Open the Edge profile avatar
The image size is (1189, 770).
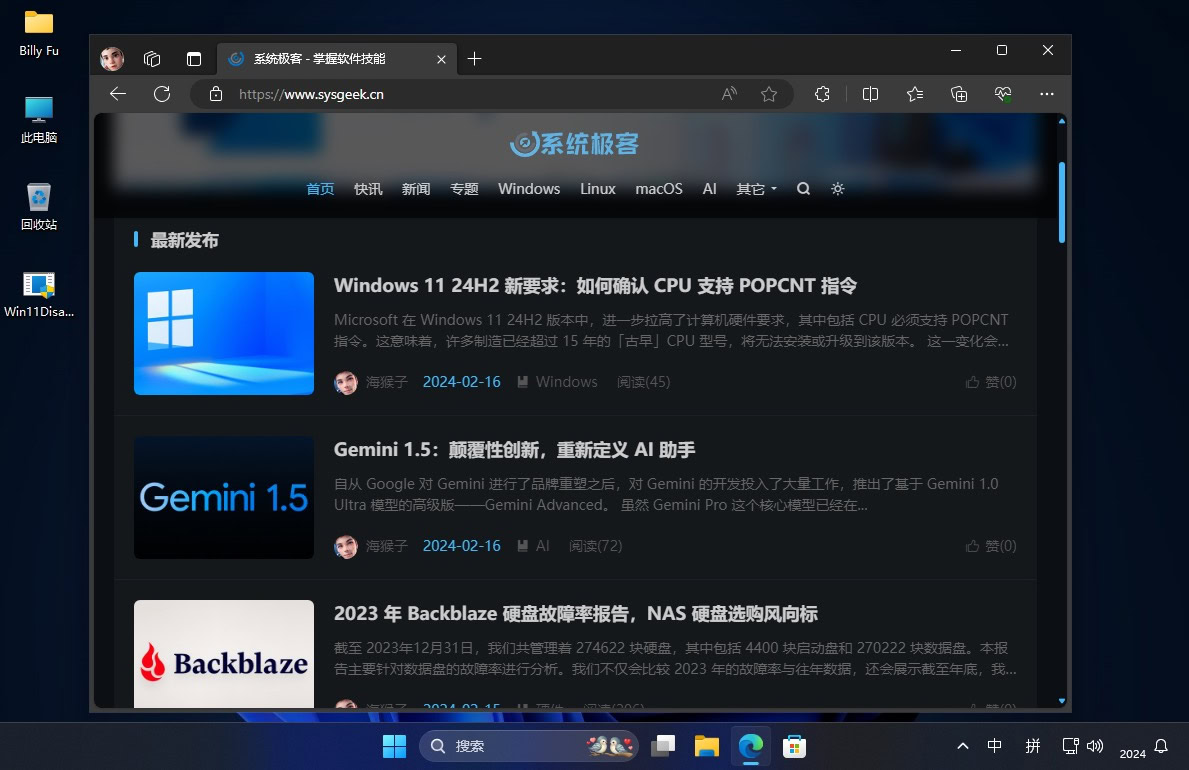(x=112, y=58)
